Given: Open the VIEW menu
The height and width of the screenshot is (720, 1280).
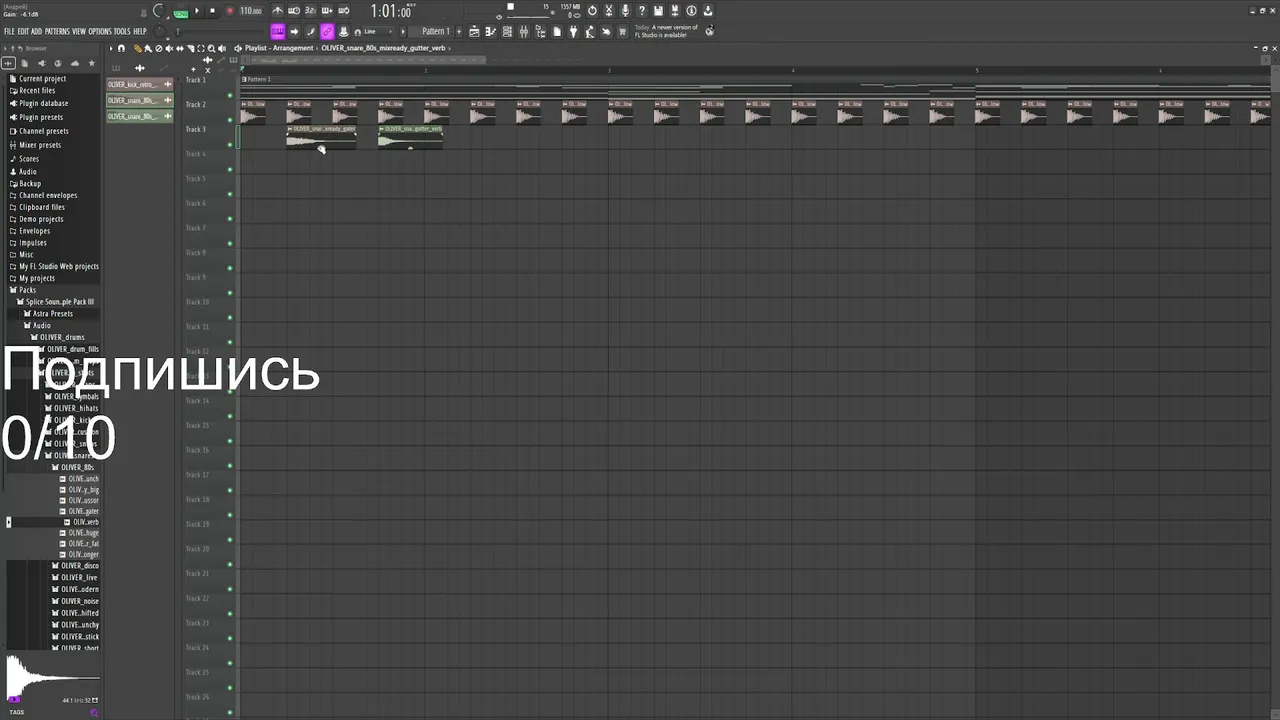Looking at the screenshot, I should pyautogui.click(x=79, y=31).
